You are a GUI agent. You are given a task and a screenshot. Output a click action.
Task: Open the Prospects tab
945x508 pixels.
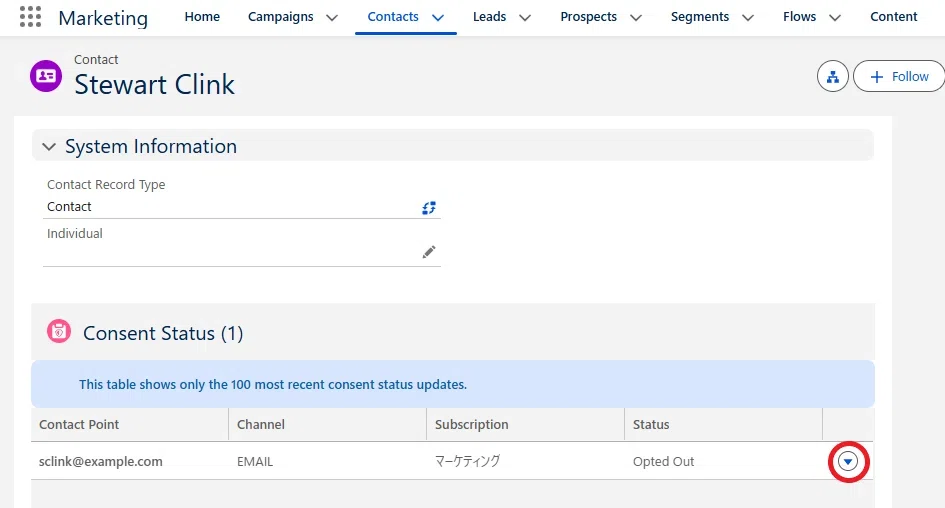(588, 17)
